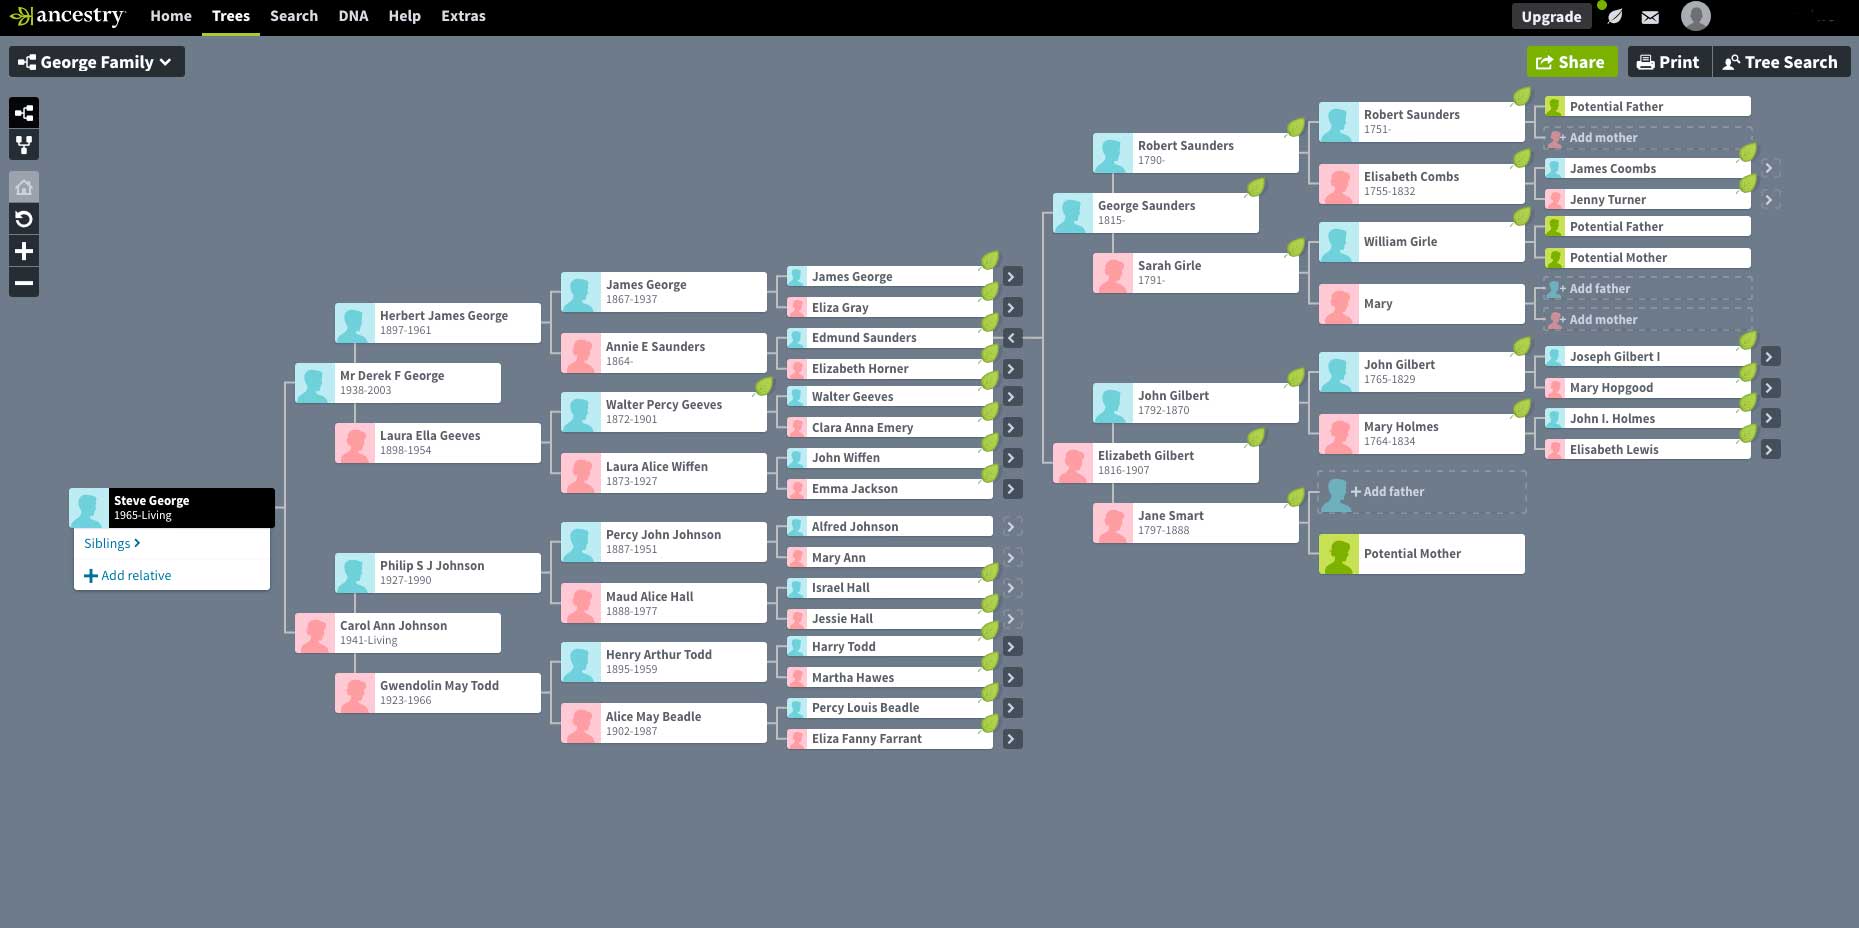
Task: Open the Extras menu
Action: 463,16
